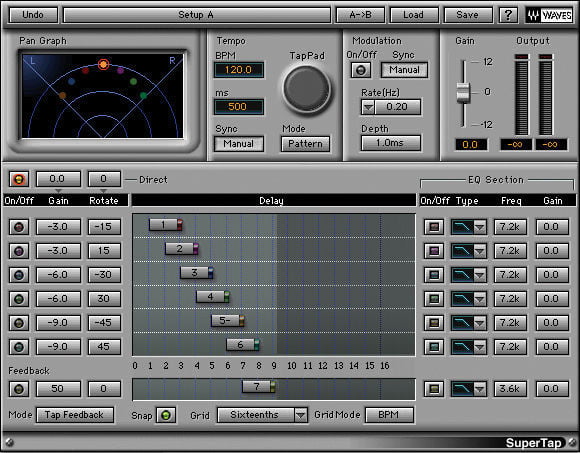Screen dimensions: 580x453
Task: Click the low-pass filter type icon for tap 3
Action: pos(462,275)
